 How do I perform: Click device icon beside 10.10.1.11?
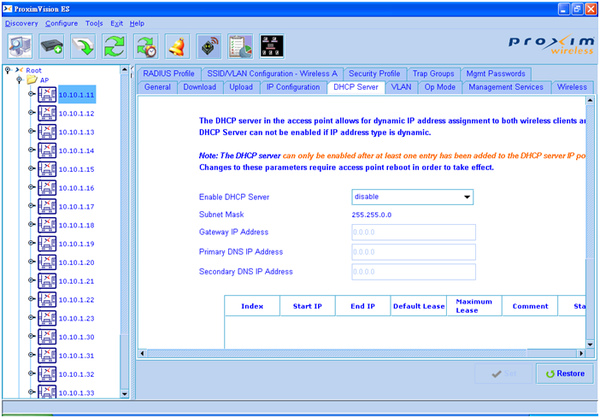click(47, 95)
